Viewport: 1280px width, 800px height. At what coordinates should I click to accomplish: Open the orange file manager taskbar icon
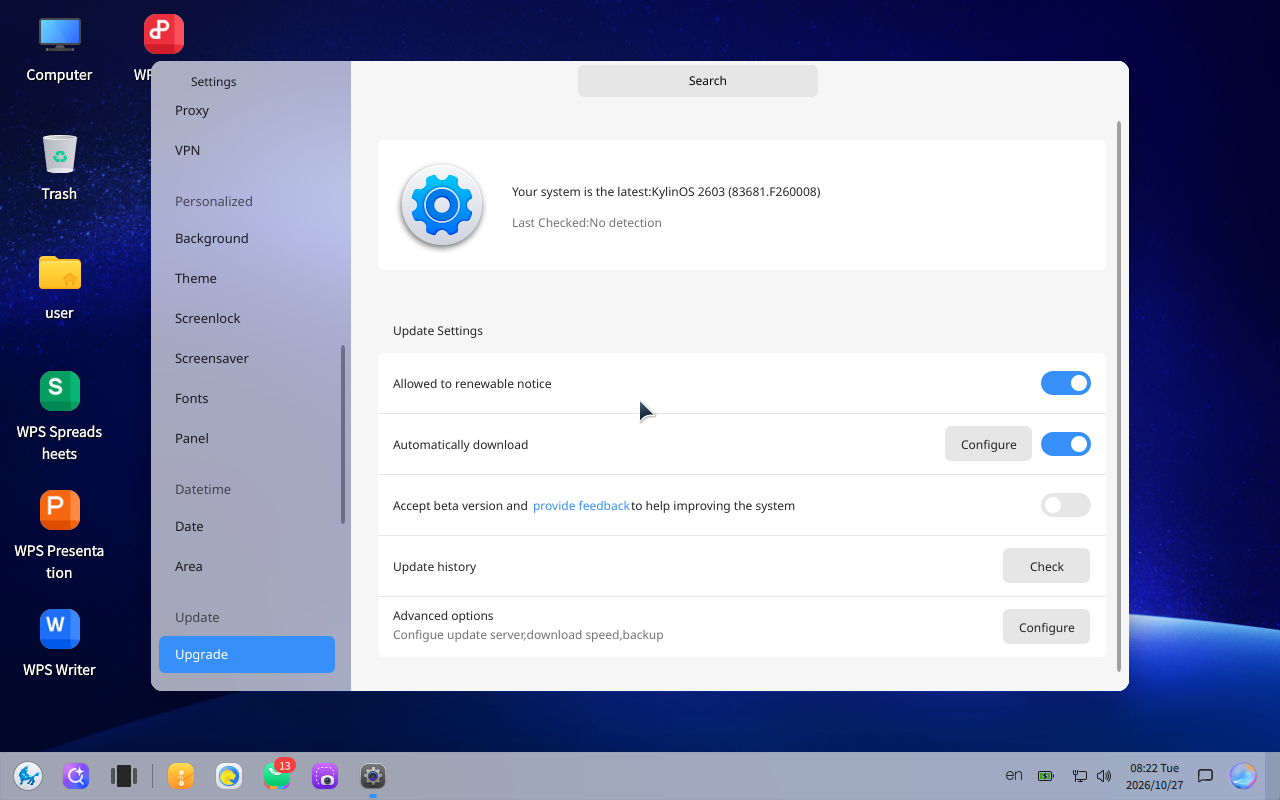[x=181, y=776]
